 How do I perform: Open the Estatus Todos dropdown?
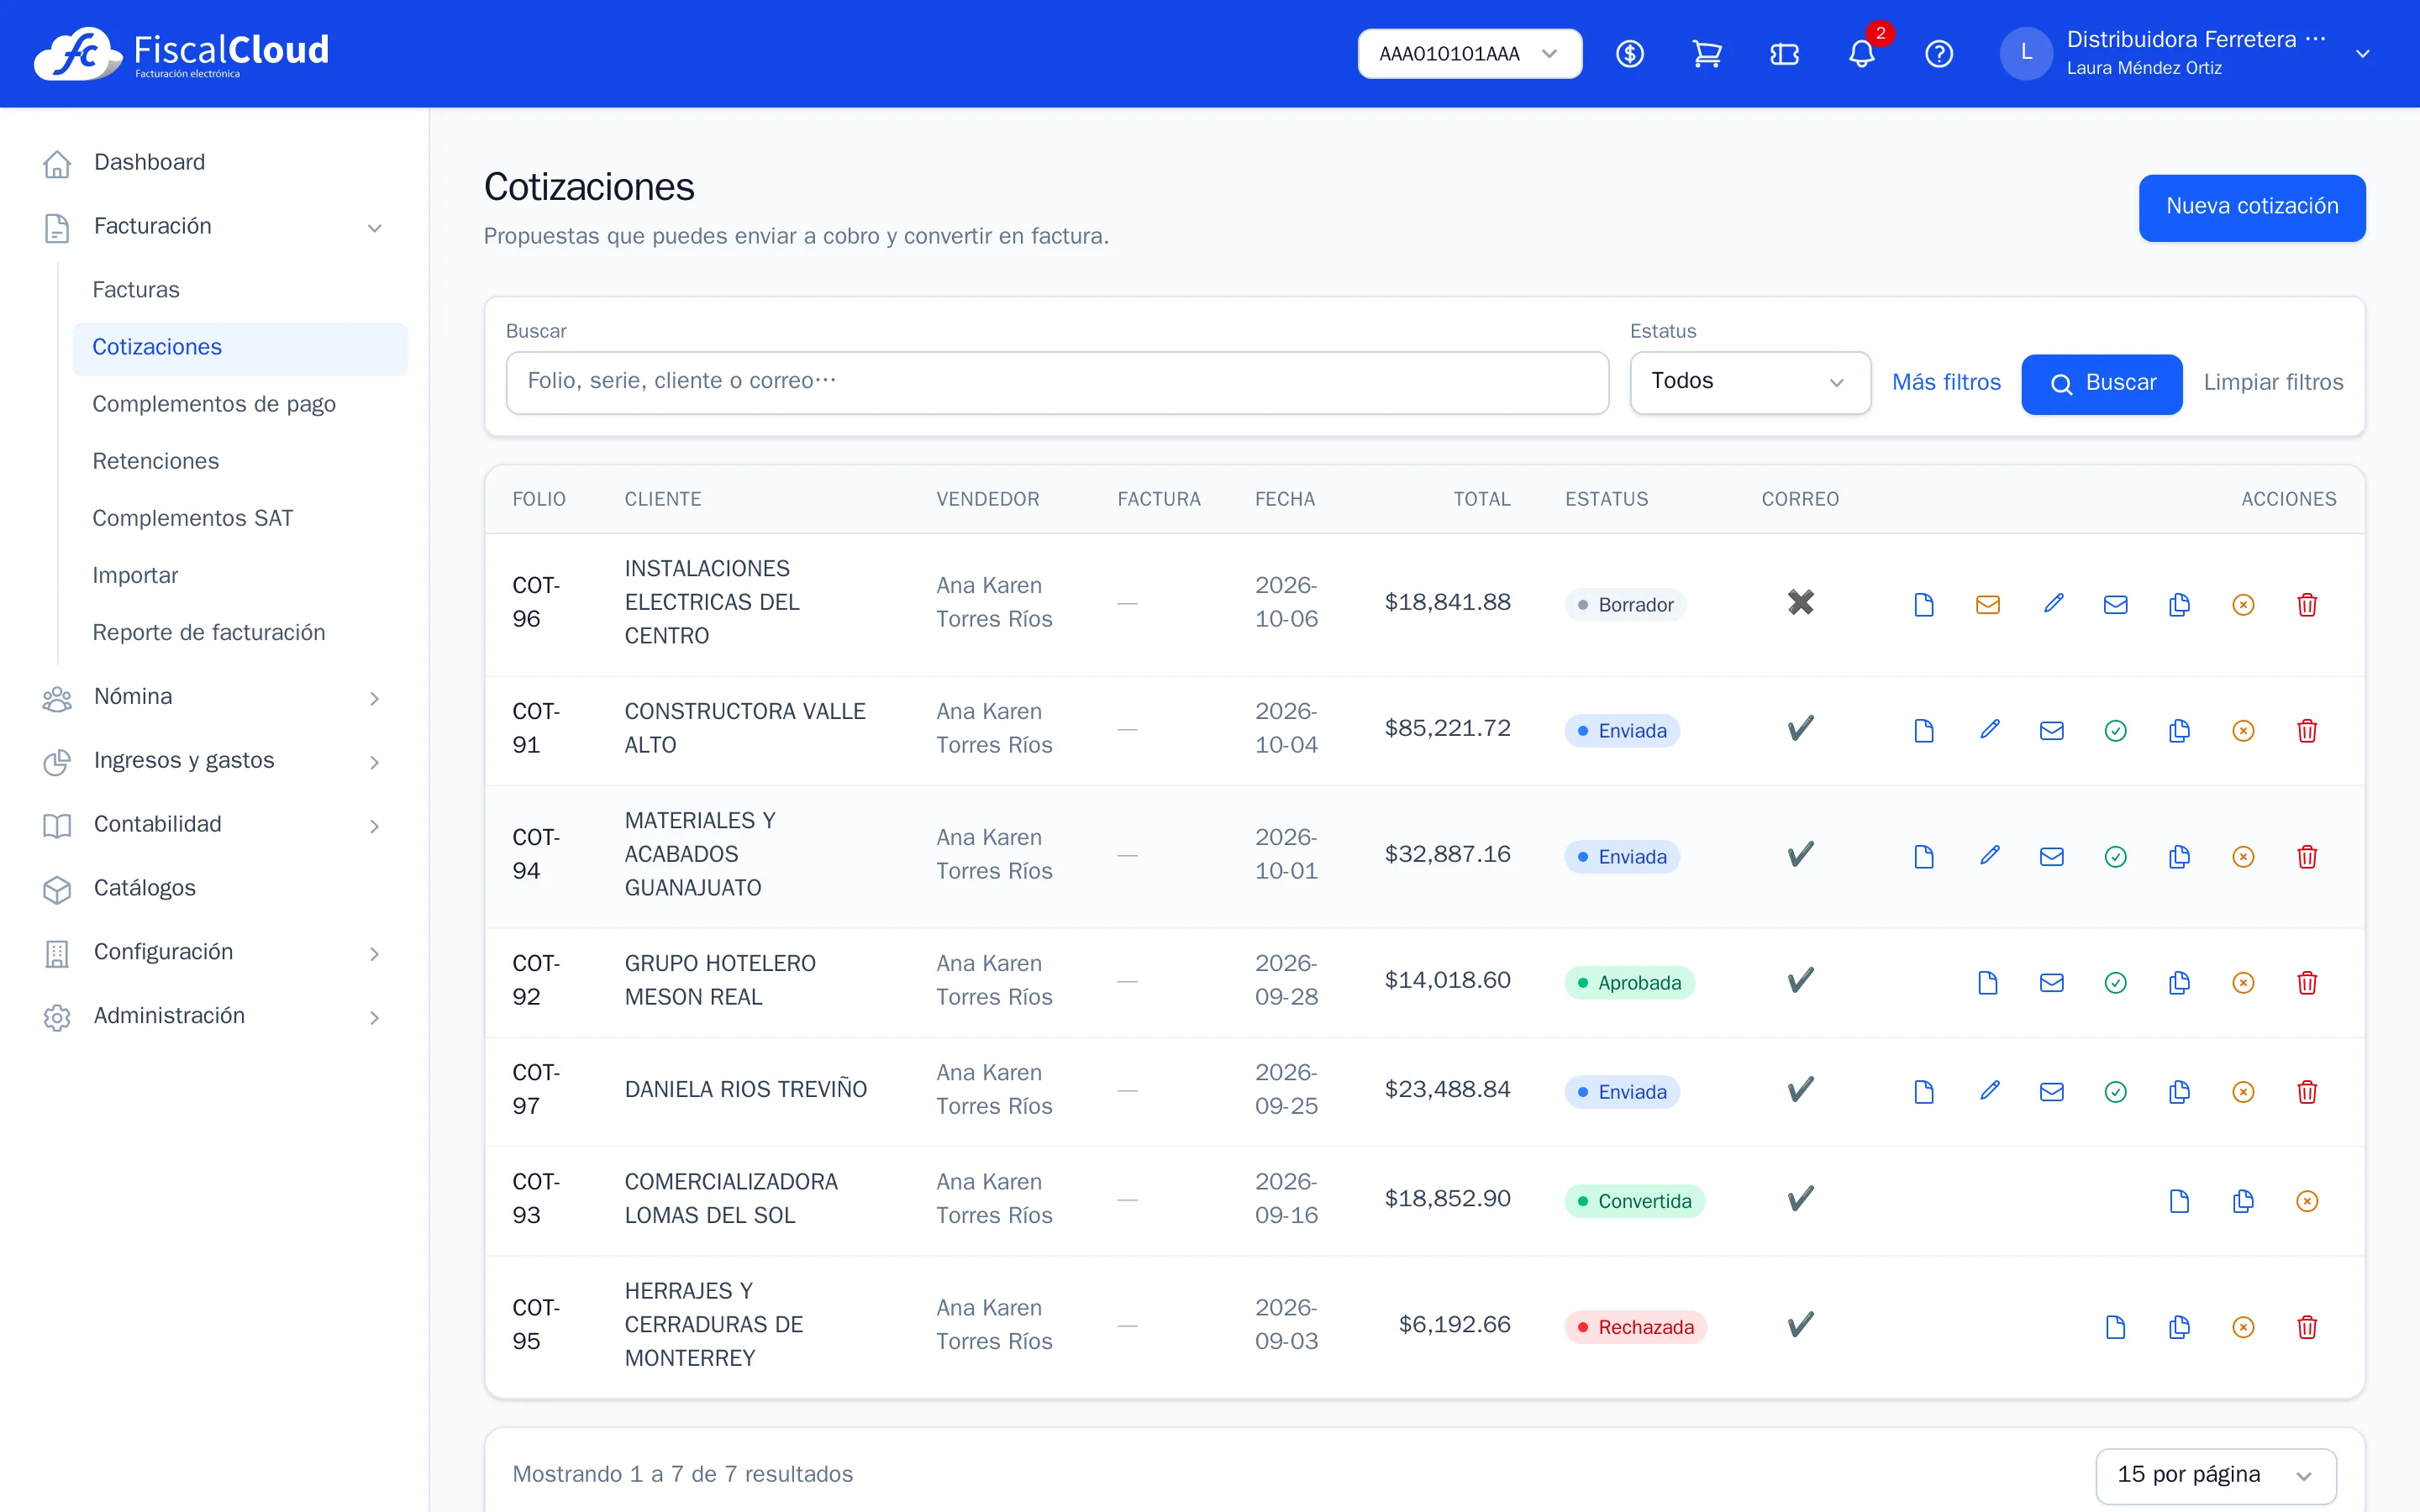click(1749, 382)
